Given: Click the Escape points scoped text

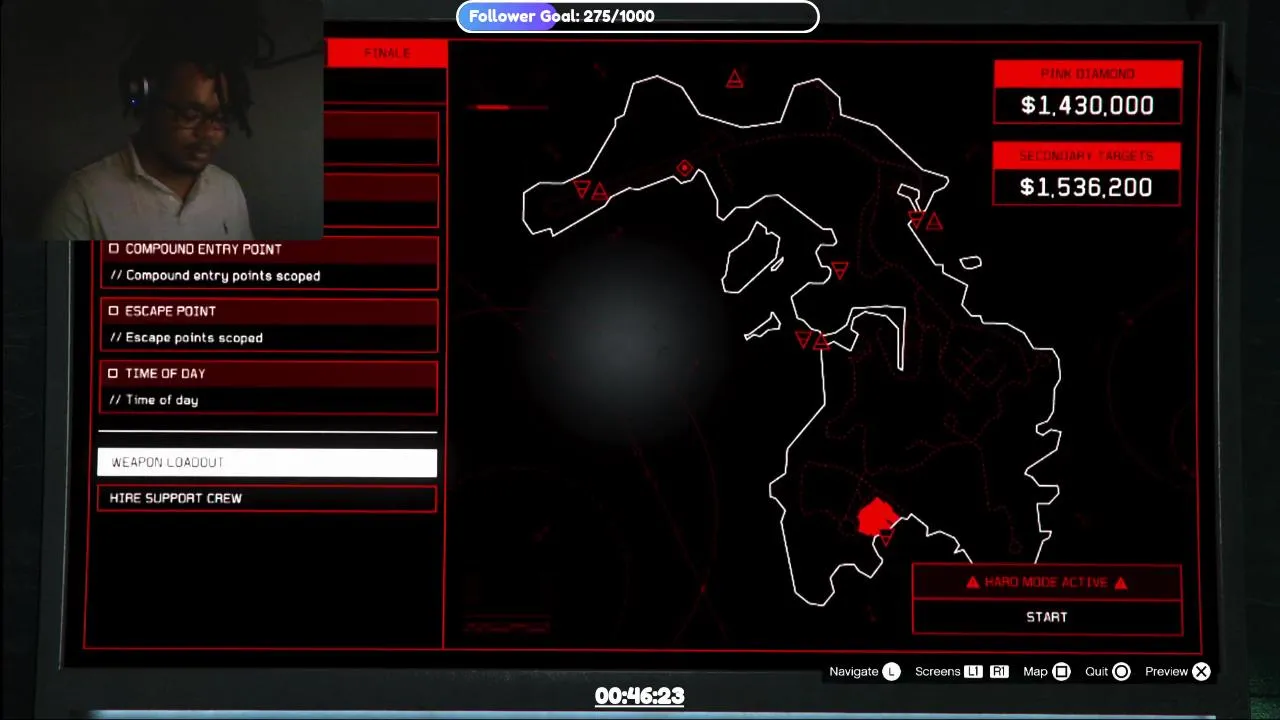Looking at the screenshot, I should [186, 338].
